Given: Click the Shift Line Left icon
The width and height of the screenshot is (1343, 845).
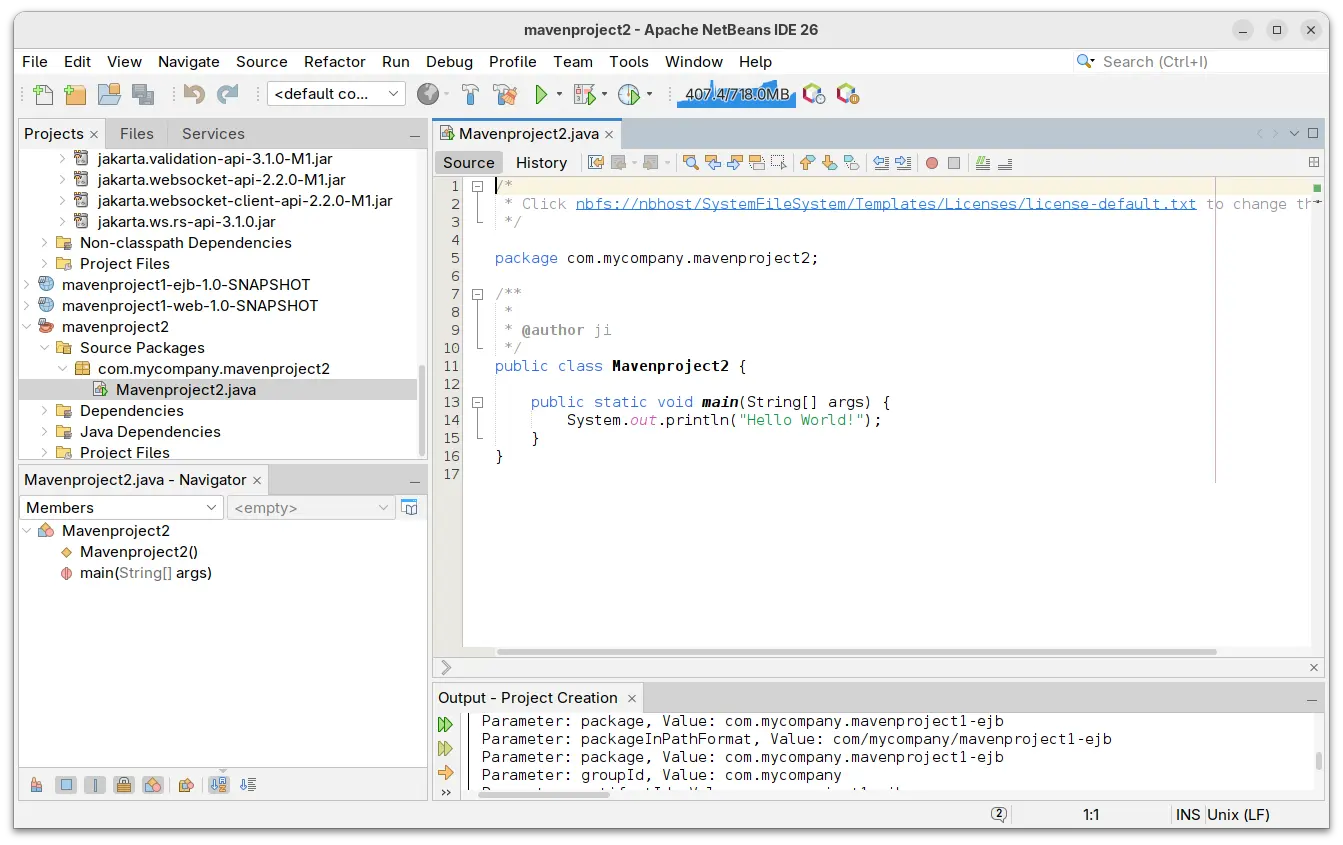Looking at the screenshot, I should 881,163.
